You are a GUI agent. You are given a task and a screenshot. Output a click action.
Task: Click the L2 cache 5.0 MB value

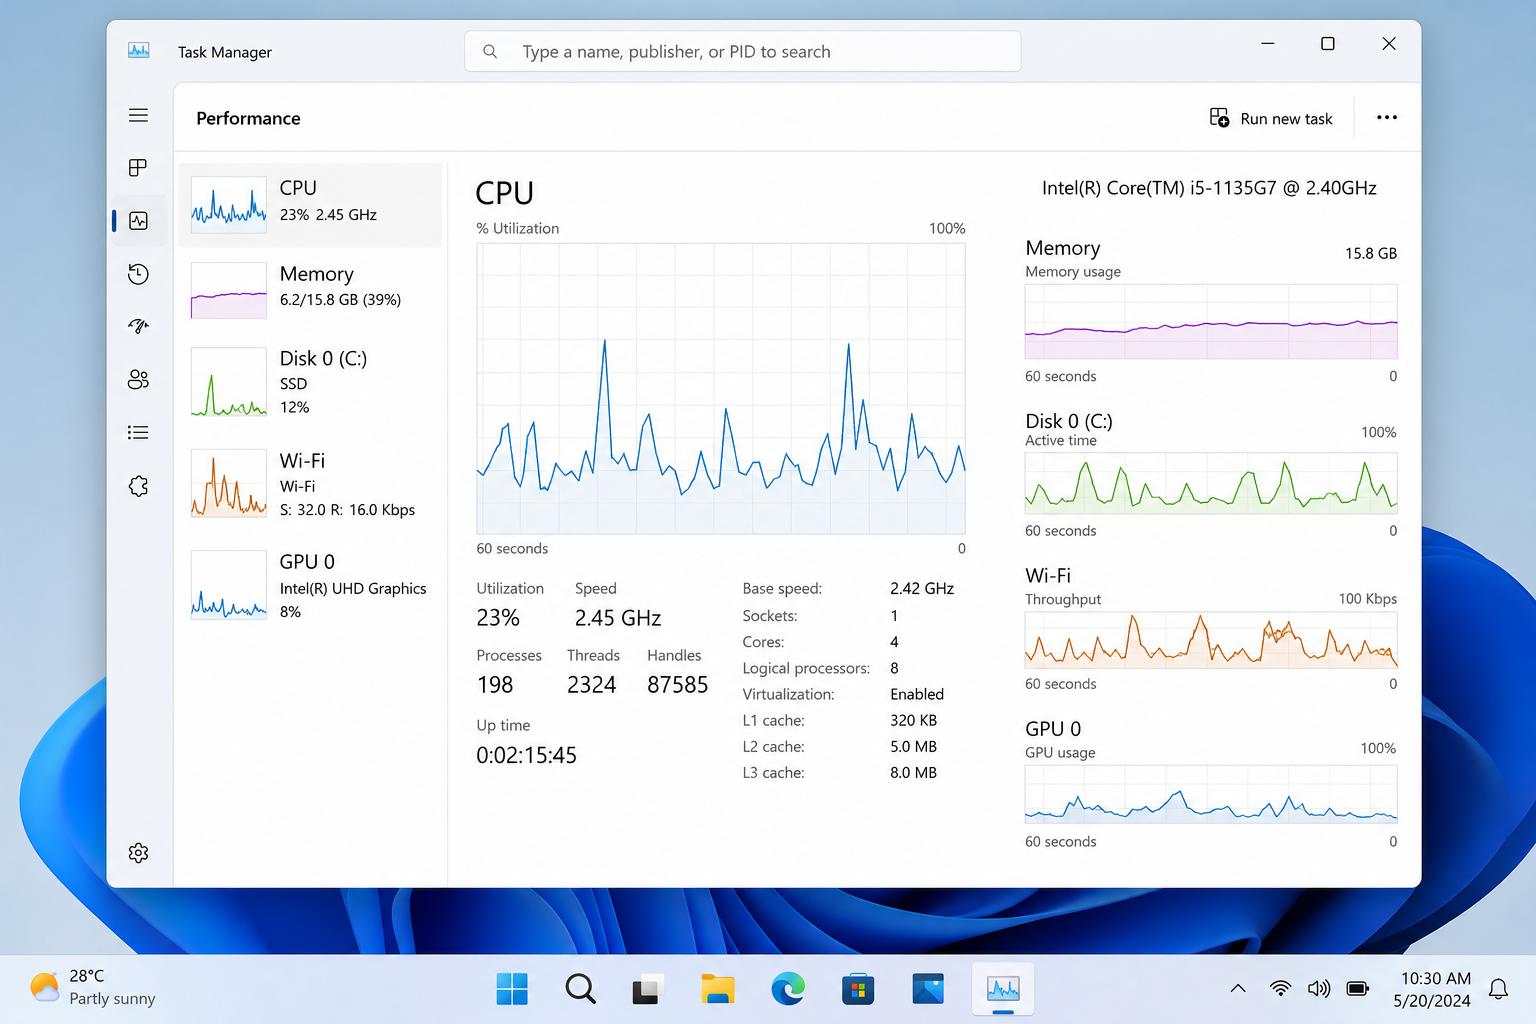pyautogui.click(x=914, y=746)
